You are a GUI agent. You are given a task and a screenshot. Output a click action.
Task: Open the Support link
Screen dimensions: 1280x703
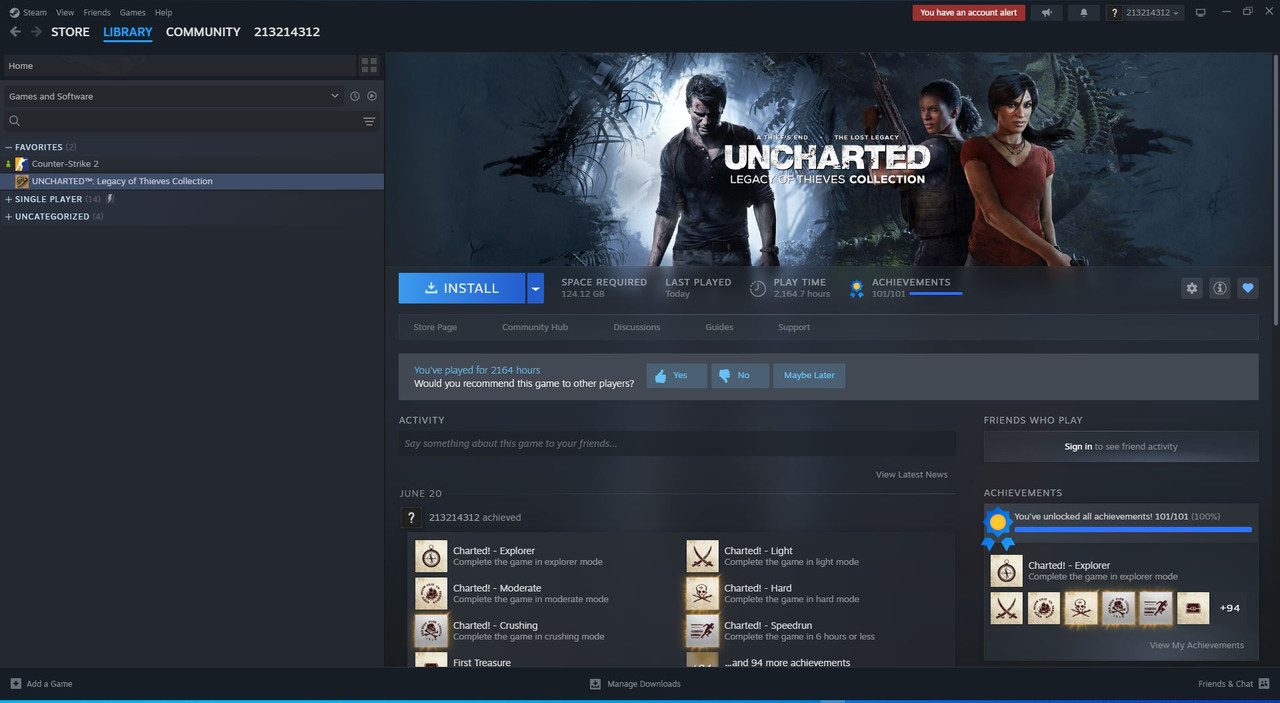[794, 327]
